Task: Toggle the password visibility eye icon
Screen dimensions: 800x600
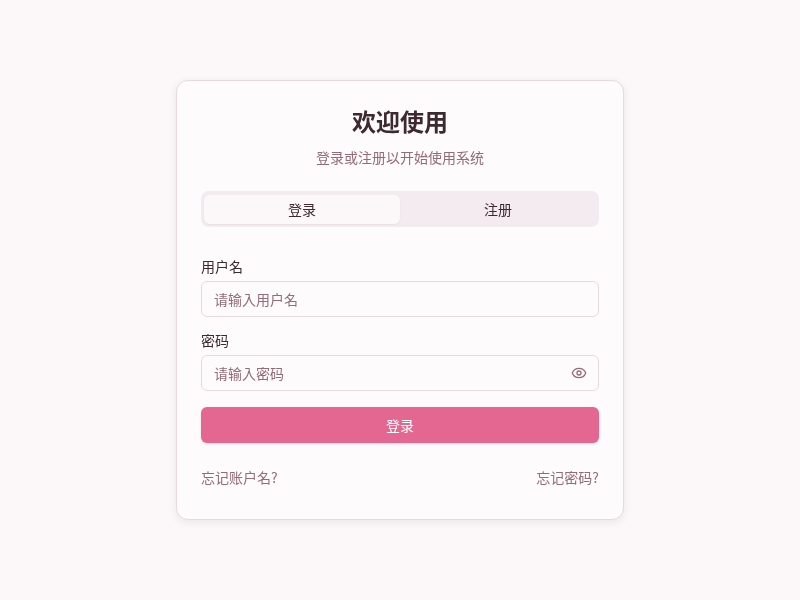Action: (578, 373)
